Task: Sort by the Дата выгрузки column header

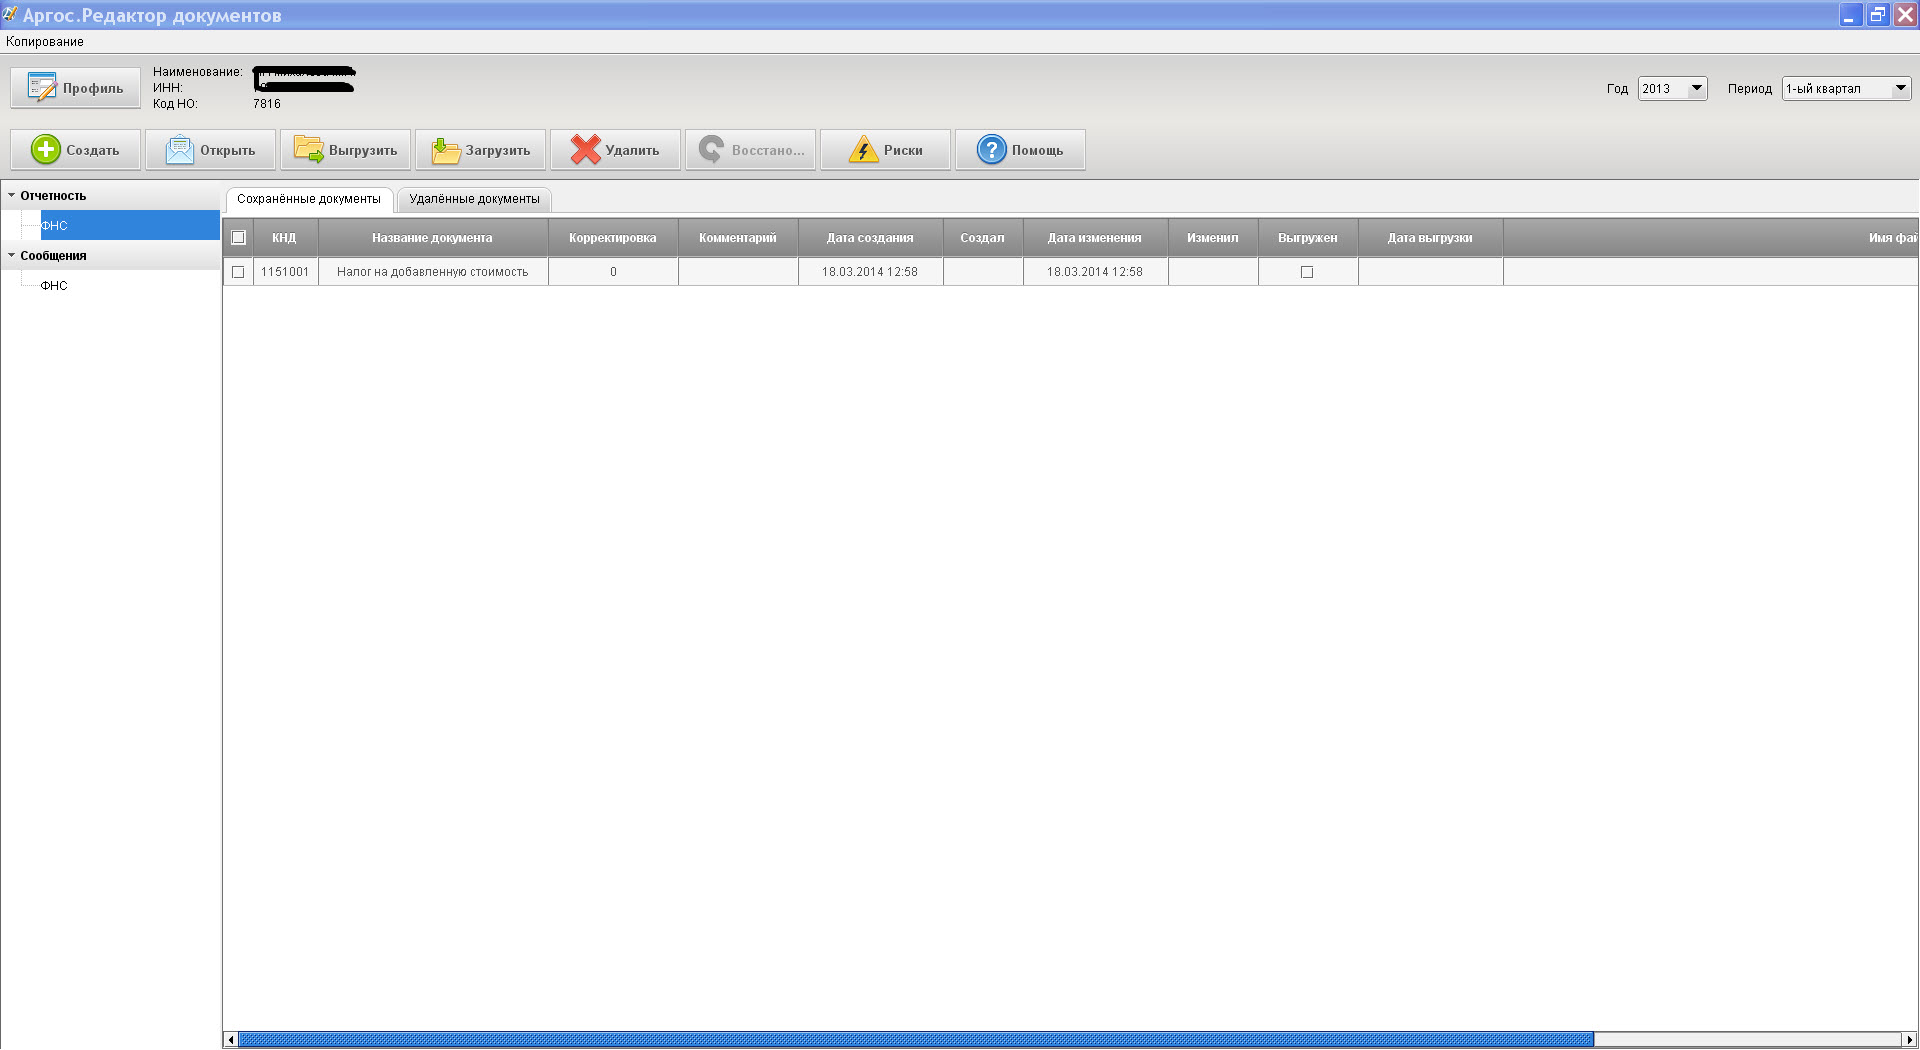Action: [x=1430, y=238]
